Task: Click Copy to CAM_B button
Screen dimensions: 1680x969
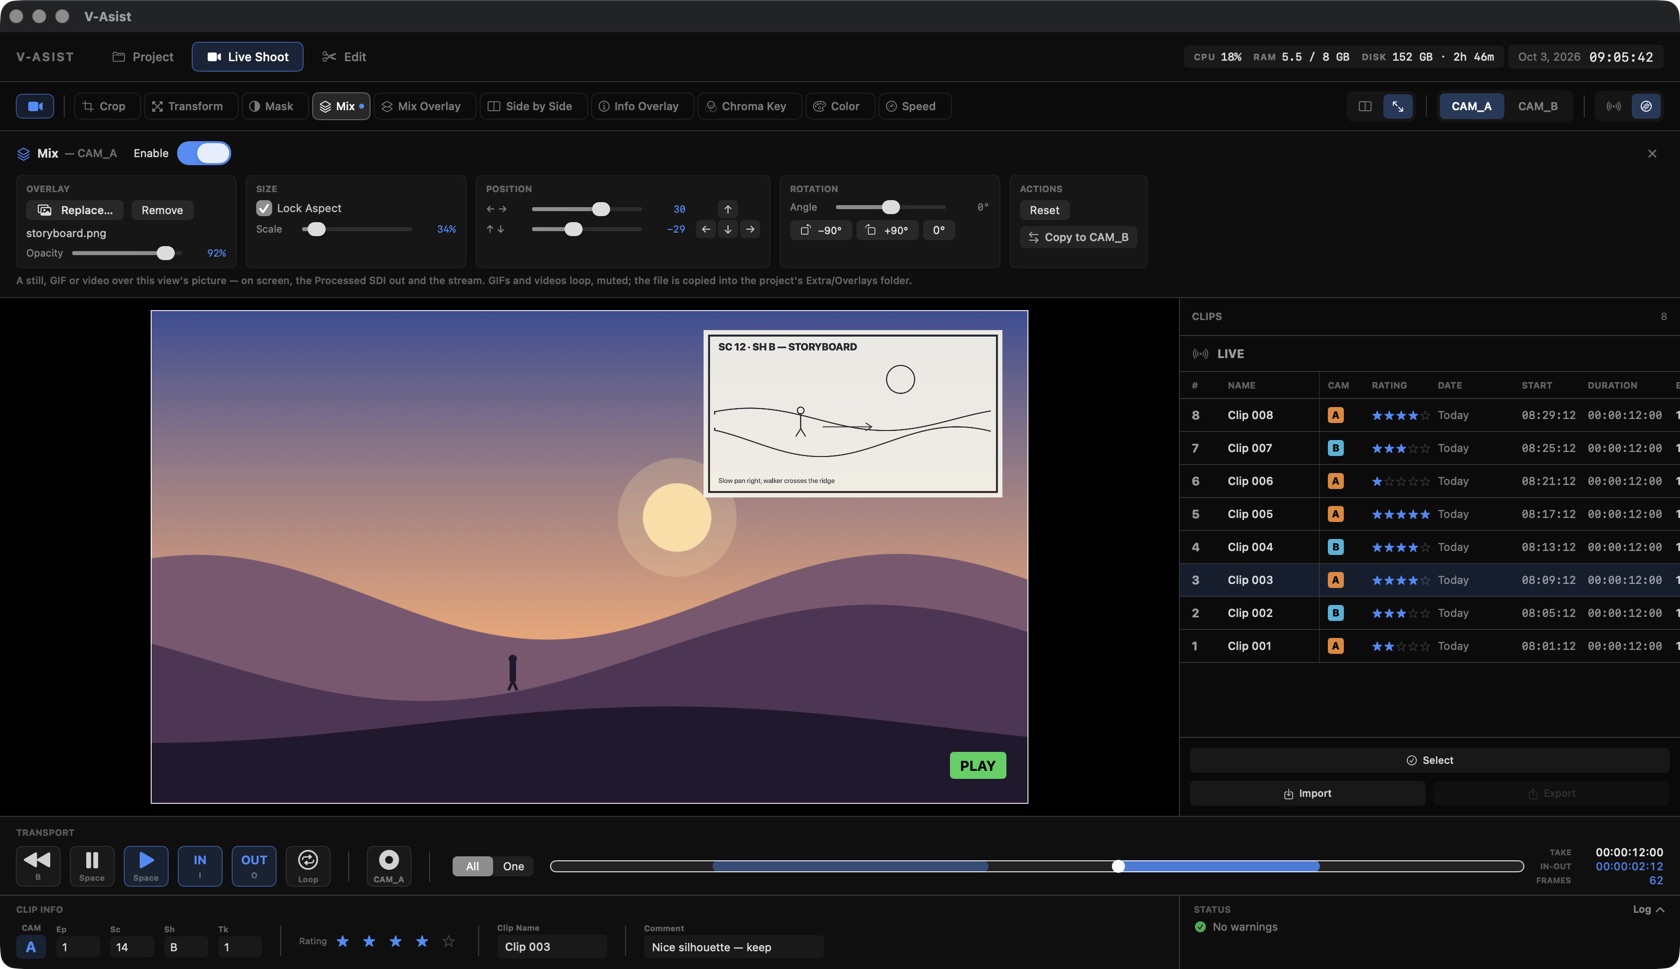Action: (x=1078, y=237)
